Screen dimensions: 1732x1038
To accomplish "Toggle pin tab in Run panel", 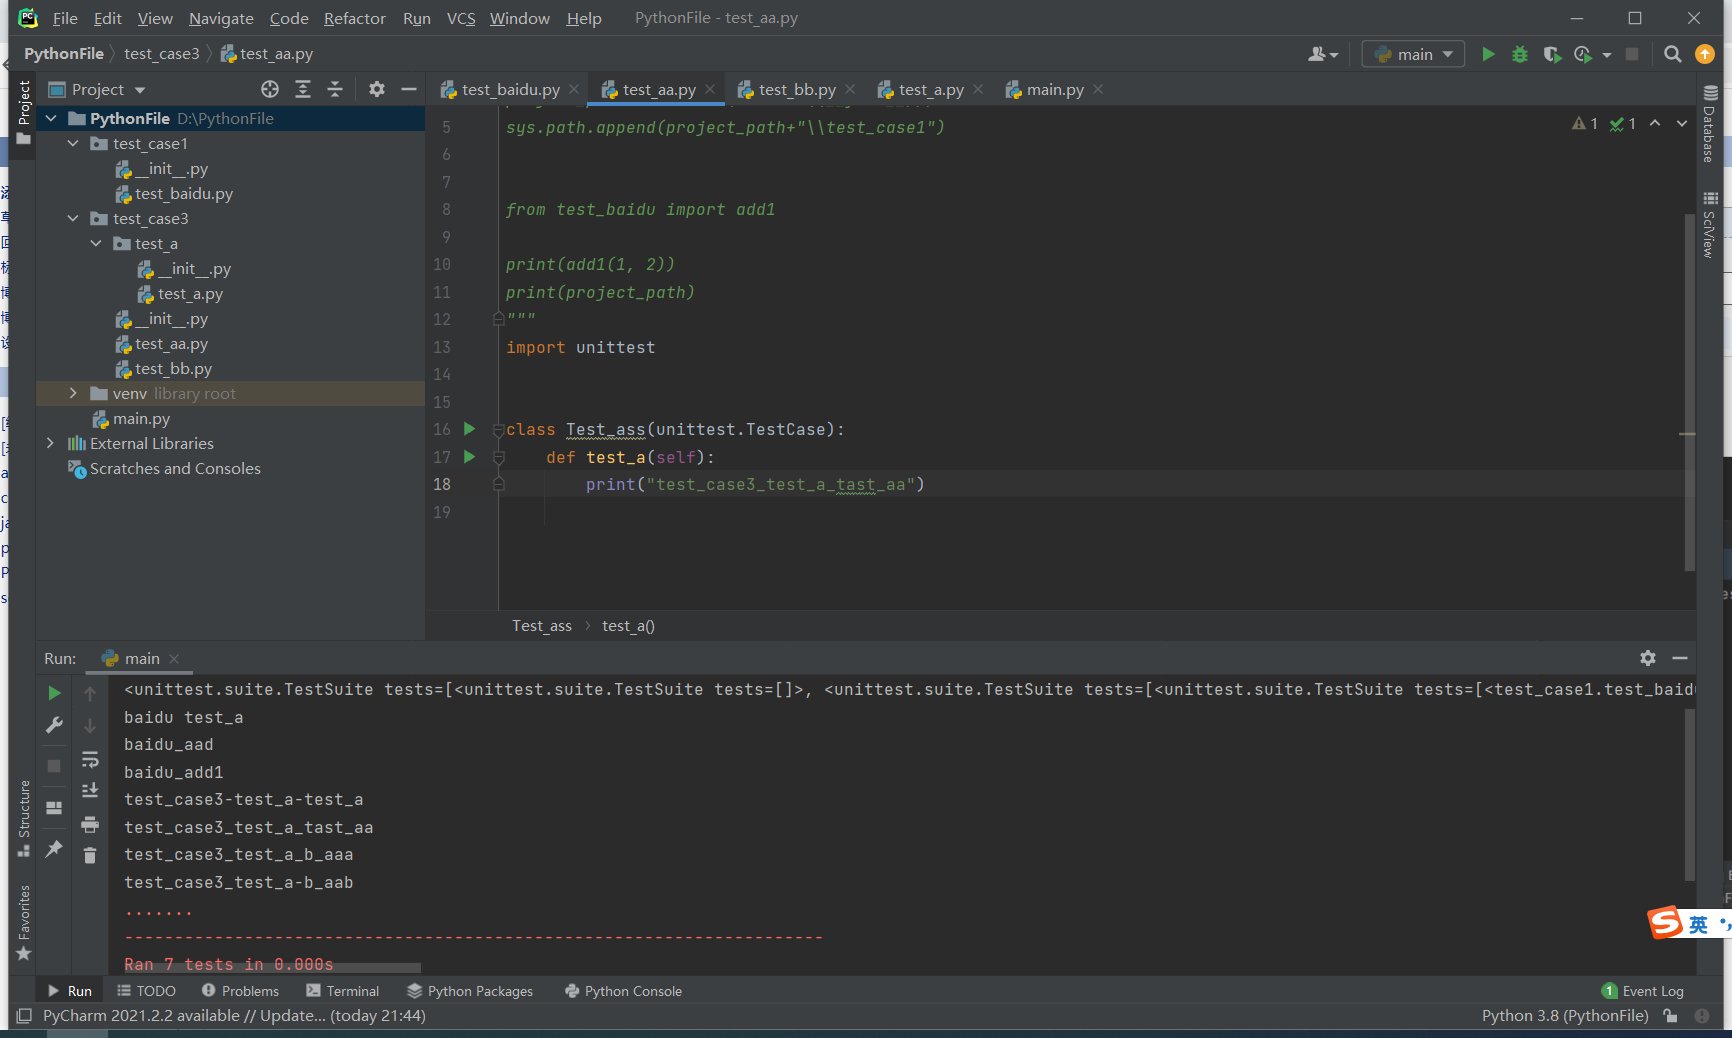I will tap(54, 849).
